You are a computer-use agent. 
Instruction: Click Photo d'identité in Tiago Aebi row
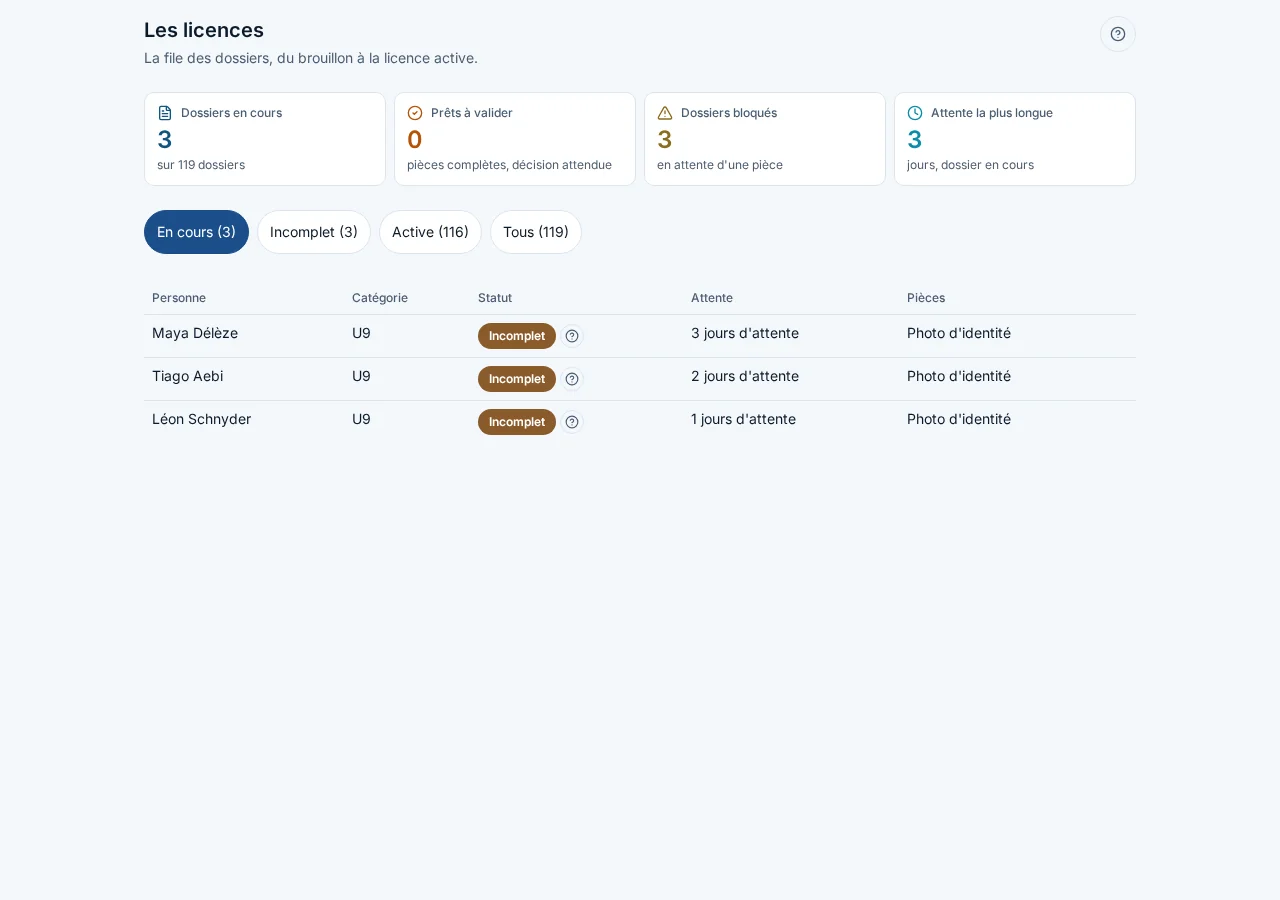(959, 376)
